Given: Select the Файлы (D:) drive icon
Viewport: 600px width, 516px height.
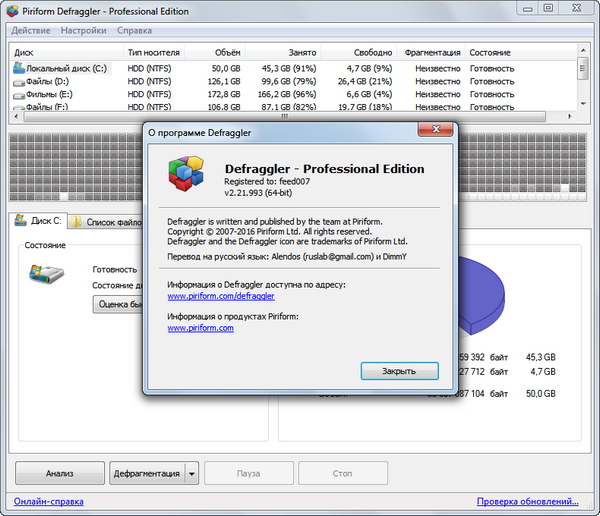Looking at the screenshot, I should click(x=18, y=81).
